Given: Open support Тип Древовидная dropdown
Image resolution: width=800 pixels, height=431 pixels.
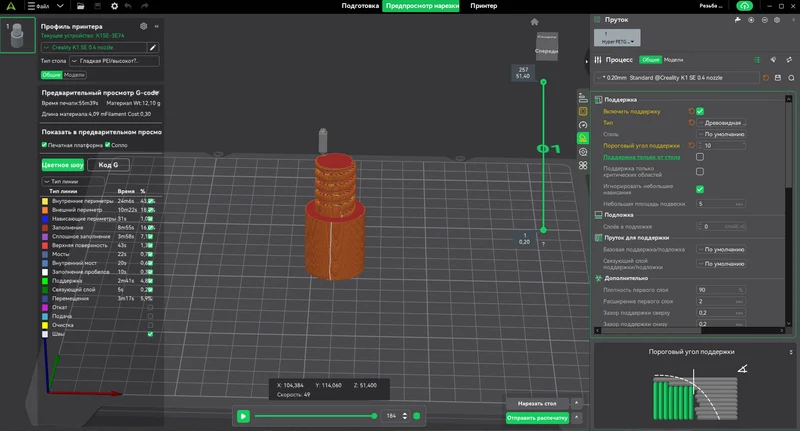Looking at the screenshot, I should click(x=721, y=123).
